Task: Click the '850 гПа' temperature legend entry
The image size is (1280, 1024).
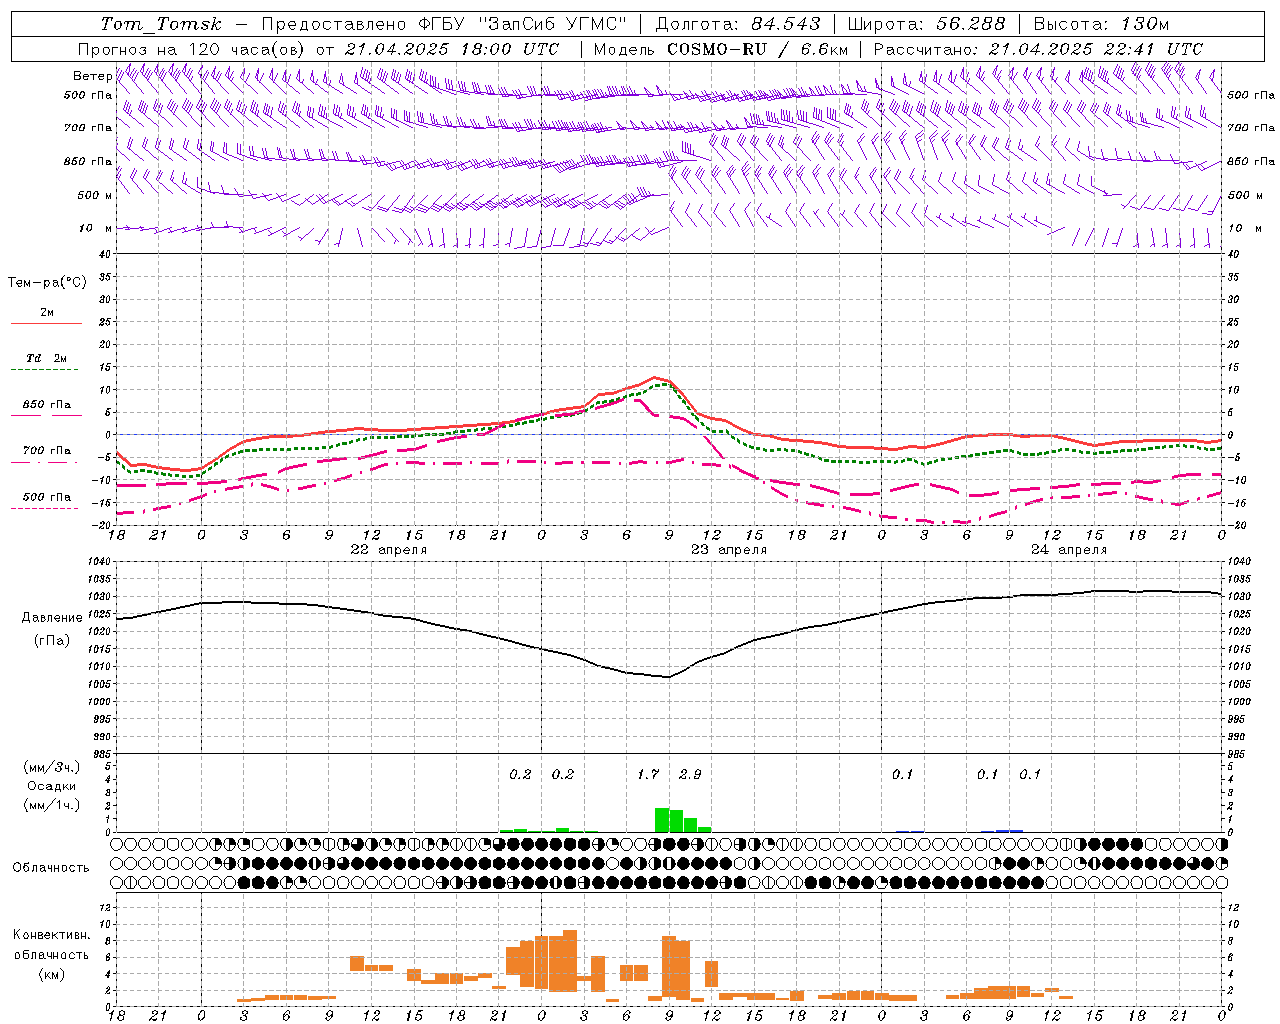Action: (x=47, y=404)
